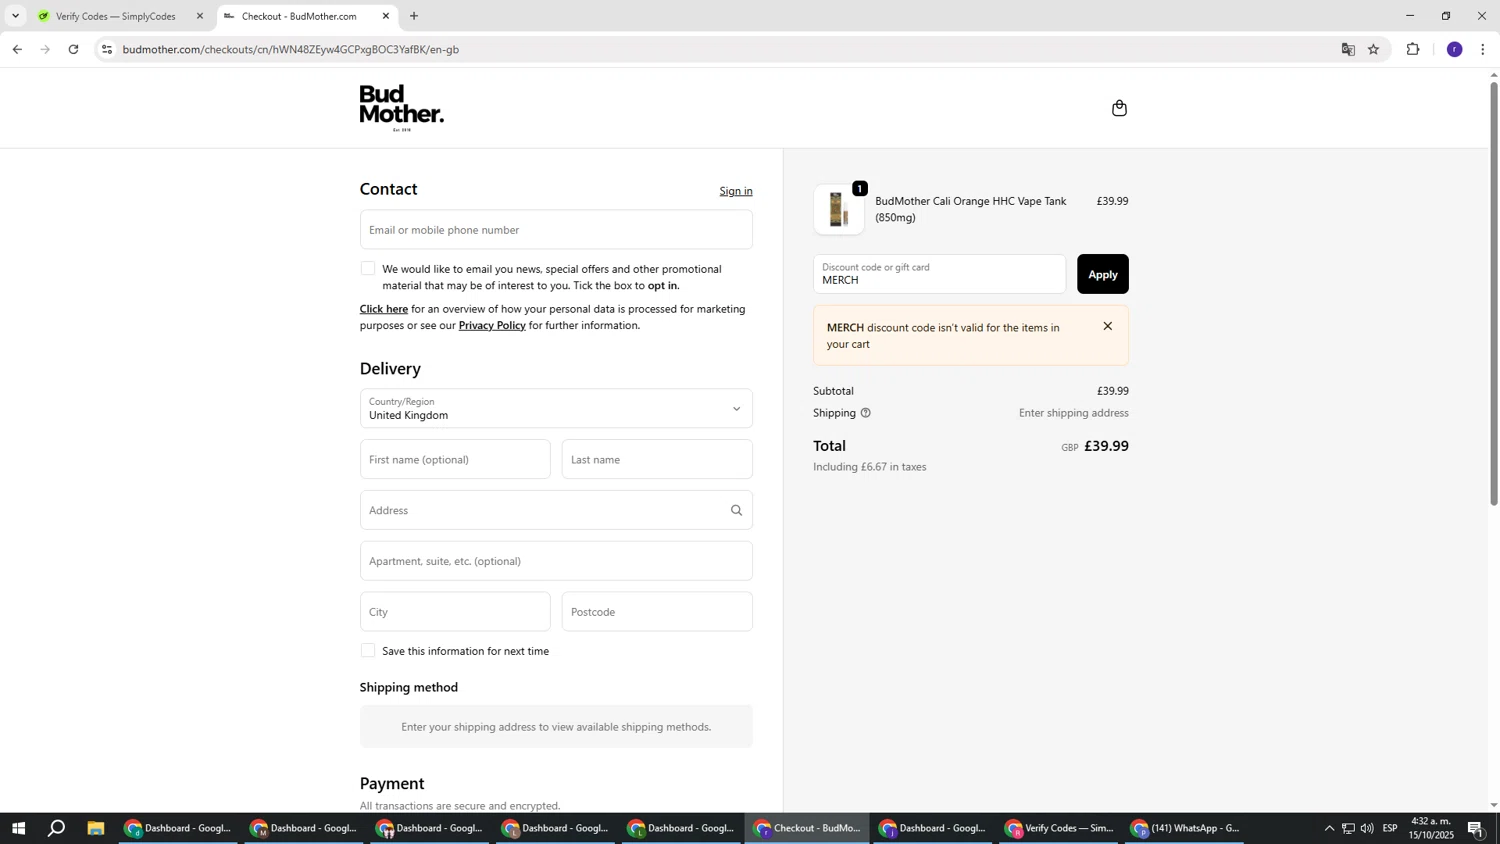This screenshot has width=1500, height=844.
Task: Open Verify Codes SimplyCodes taskbar window
Action: 1060,828
